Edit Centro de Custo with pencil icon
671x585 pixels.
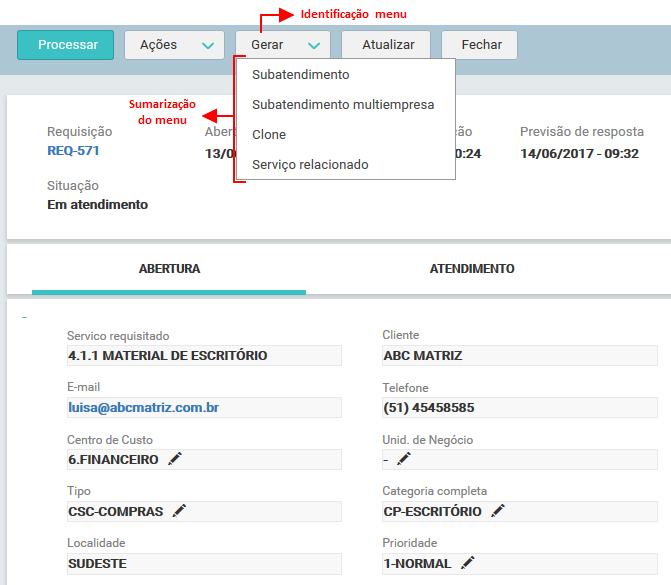click(x=175, y=459)
